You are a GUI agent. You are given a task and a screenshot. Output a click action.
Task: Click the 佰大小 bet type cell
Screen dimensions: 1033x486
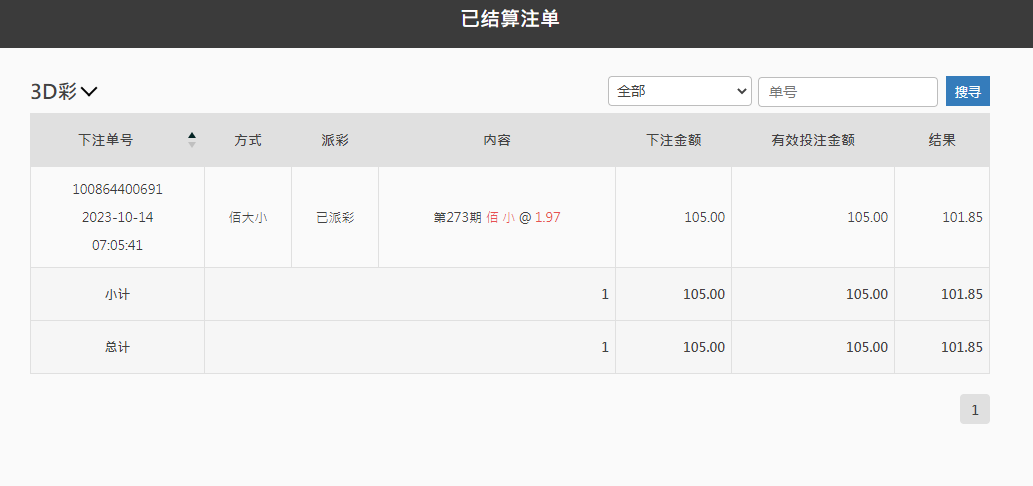pos(248,217)
